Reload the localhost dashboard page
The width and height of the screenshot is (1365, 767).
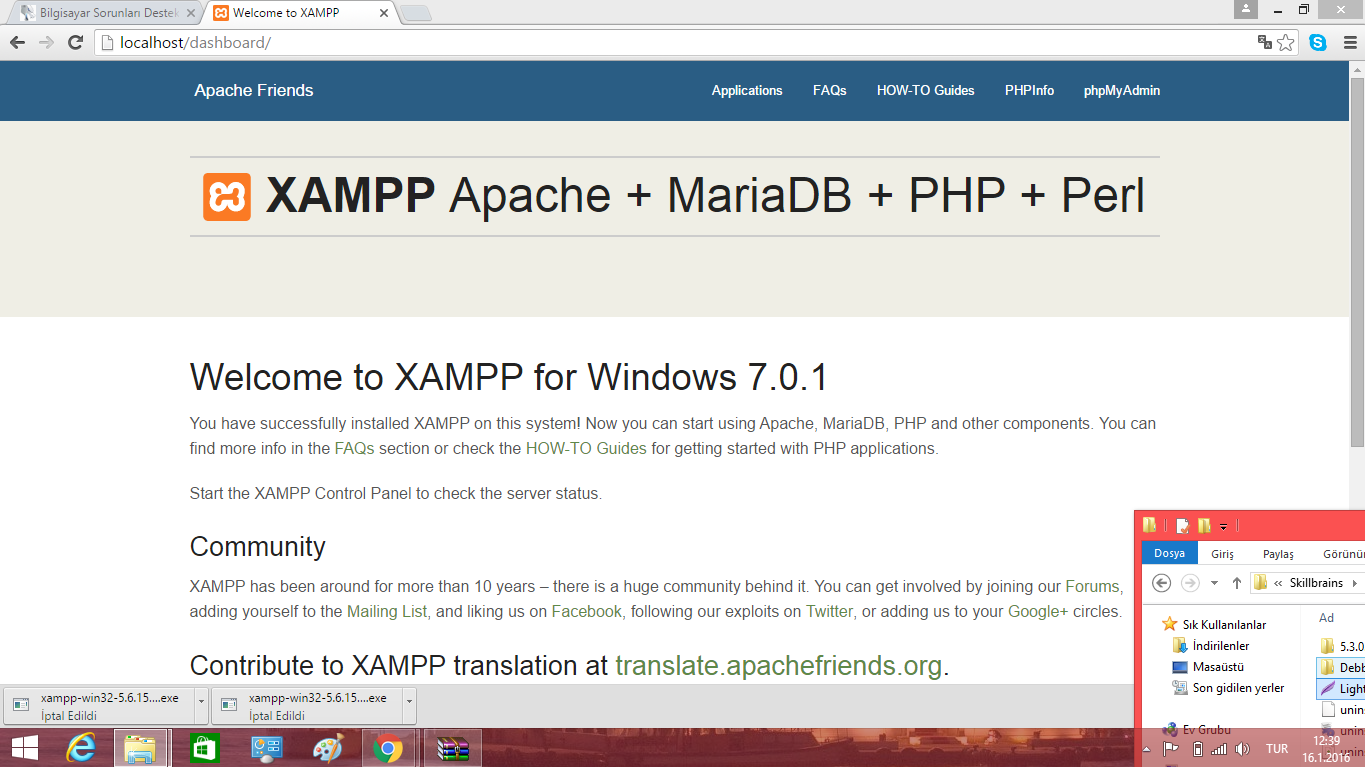pos(75,42)
